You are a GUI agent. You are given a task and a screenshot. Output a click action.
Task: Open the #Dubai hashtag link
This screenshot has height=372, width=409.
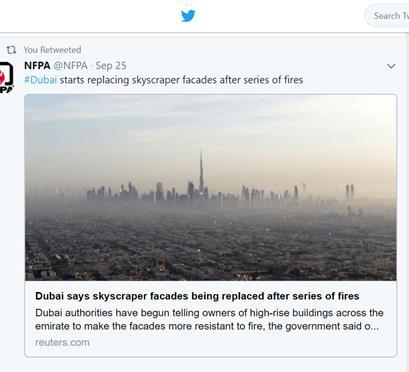pyautogui.click(x=41, y=80)
